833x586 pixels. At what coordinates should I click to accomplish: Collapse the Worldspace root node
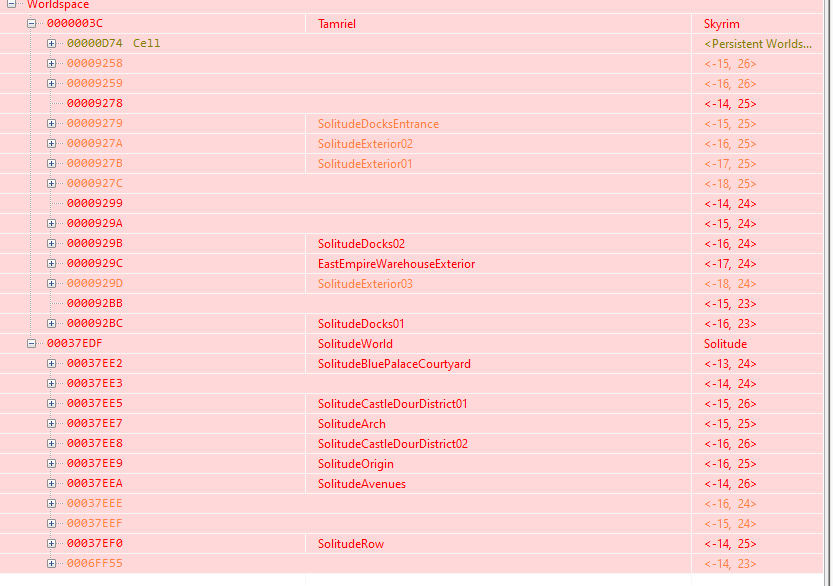(11, 4)
